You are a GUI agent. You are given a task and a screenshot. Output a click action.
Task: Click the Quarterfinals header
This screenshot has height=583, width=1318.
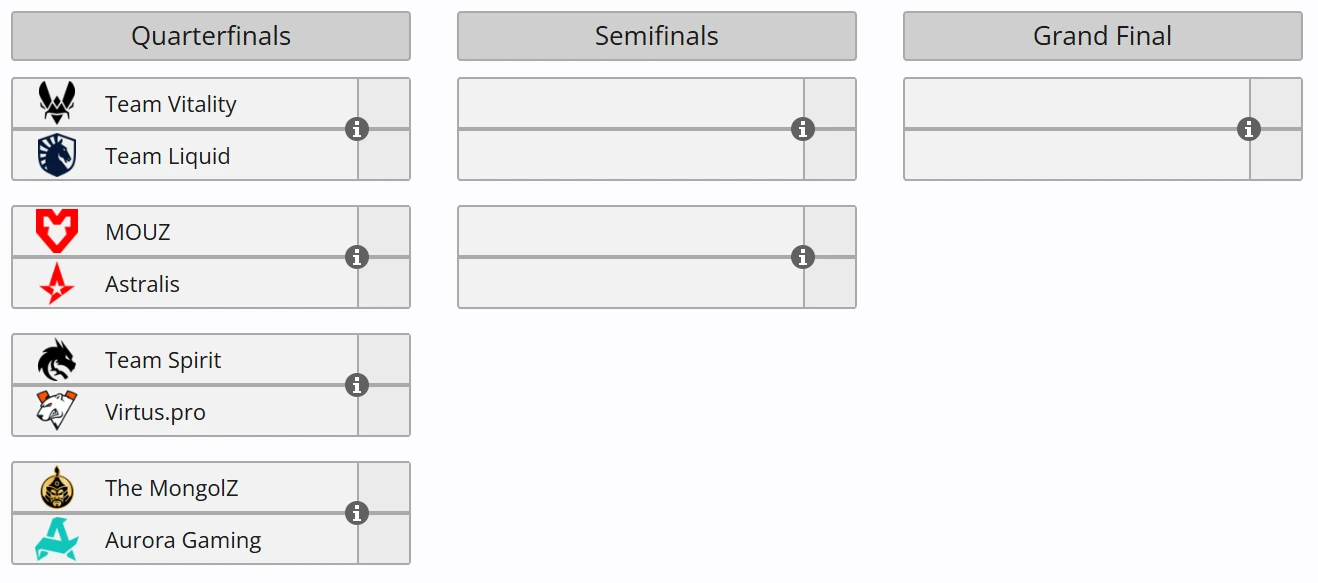[x=211, y=36]
